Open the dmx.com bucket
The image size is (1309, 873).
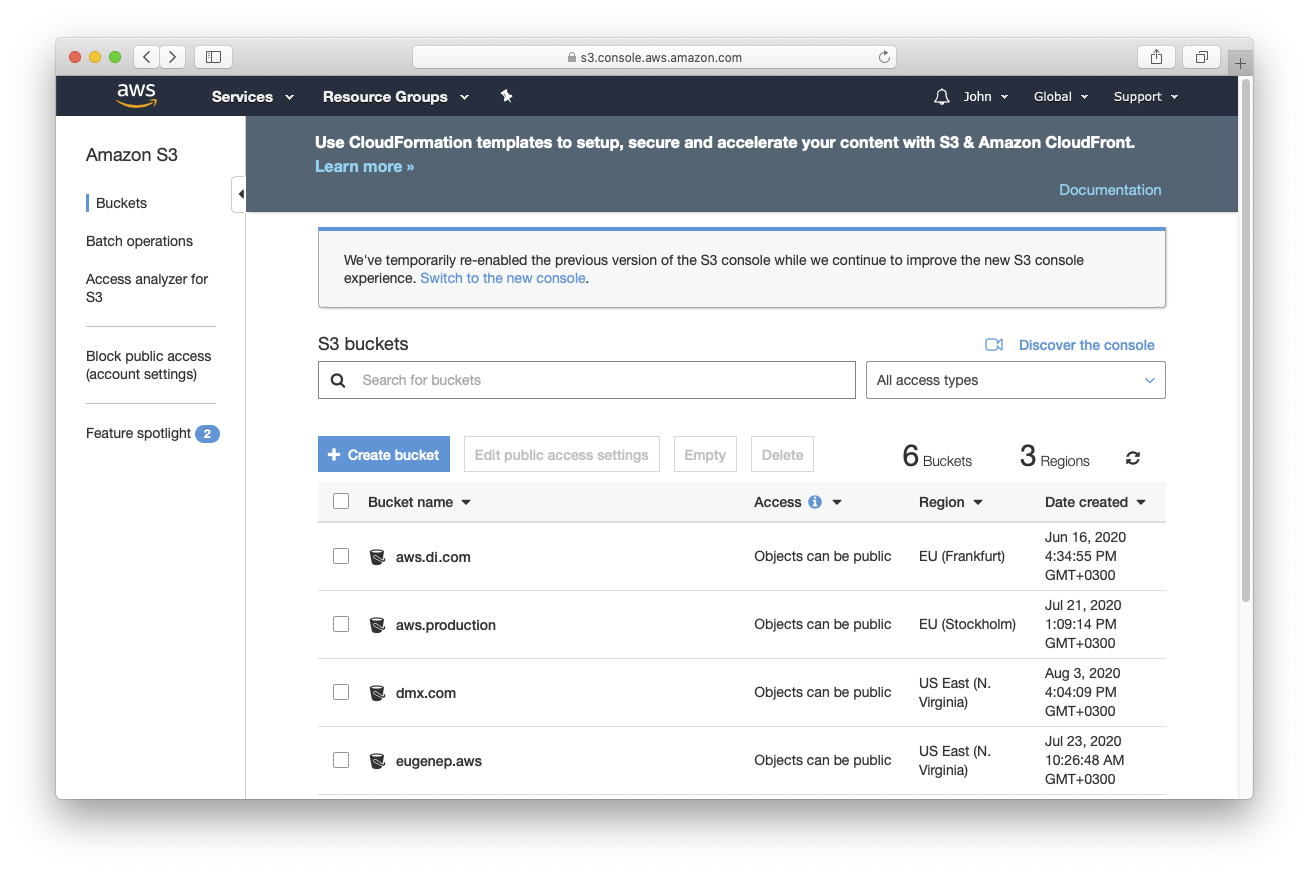426,693
